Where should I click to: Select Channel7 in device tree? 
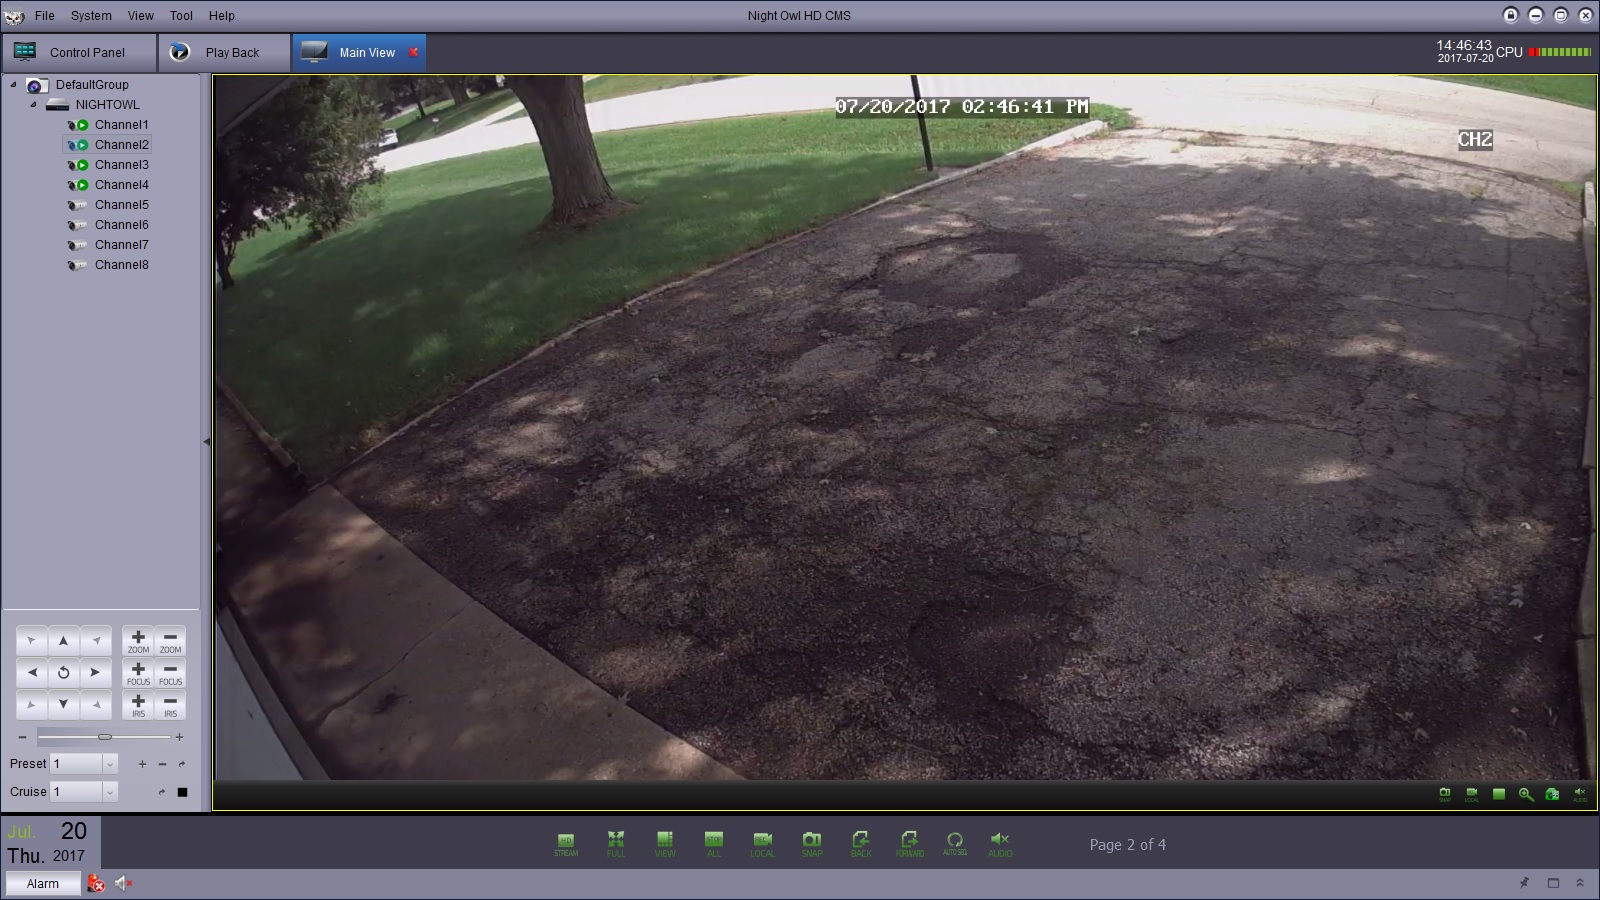121,245
